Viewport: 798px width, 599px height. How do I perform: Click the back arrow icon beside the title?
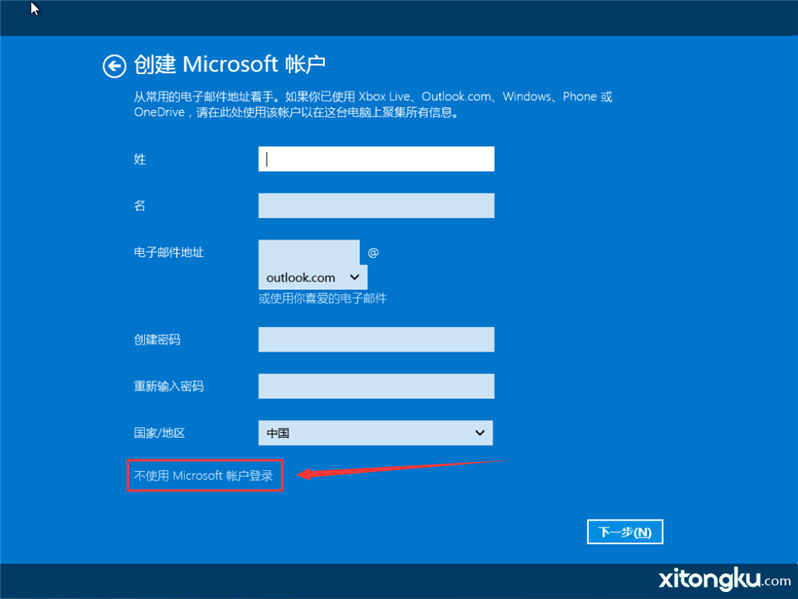click(114, 66)
